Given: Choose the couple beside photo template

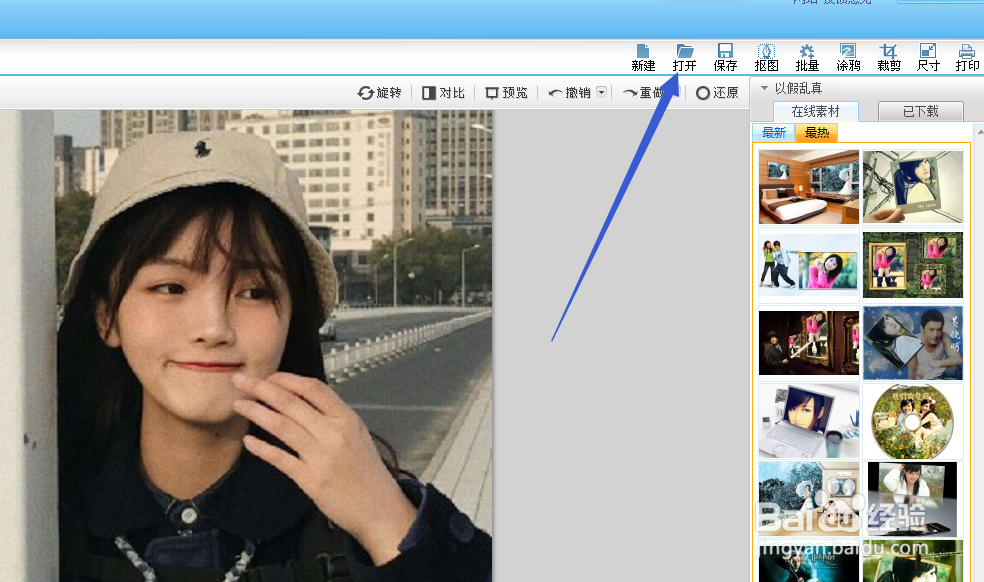Looking at the screenshot, I should coord(808,265).
